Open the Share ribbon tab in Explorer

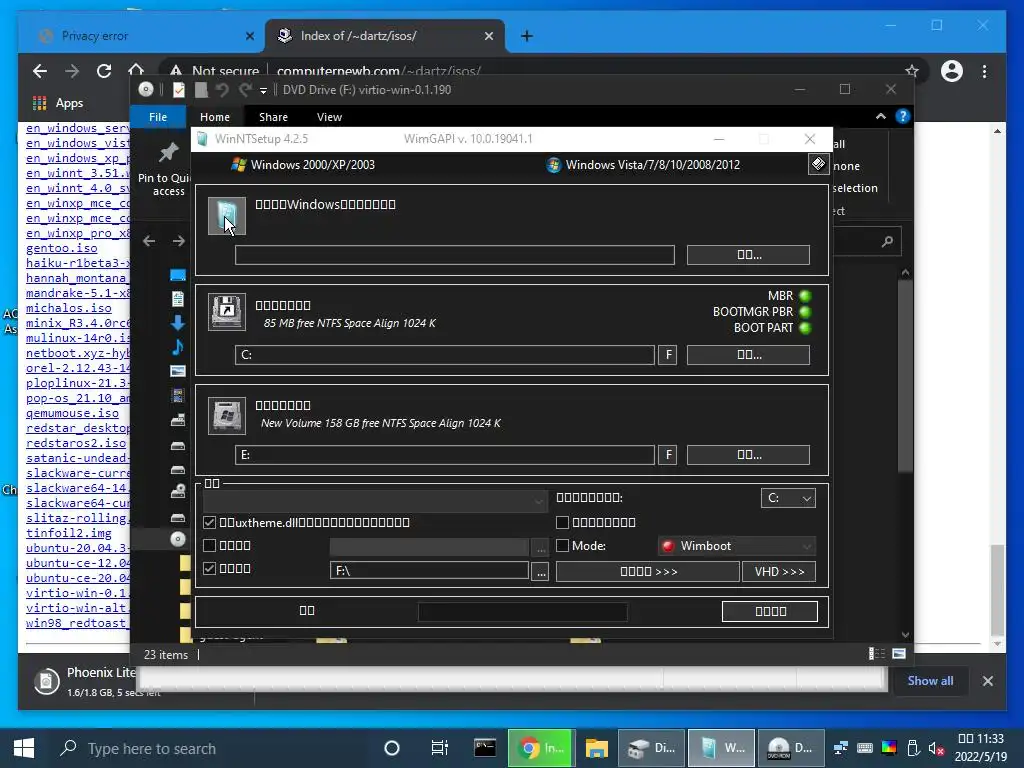click(273, 117)
